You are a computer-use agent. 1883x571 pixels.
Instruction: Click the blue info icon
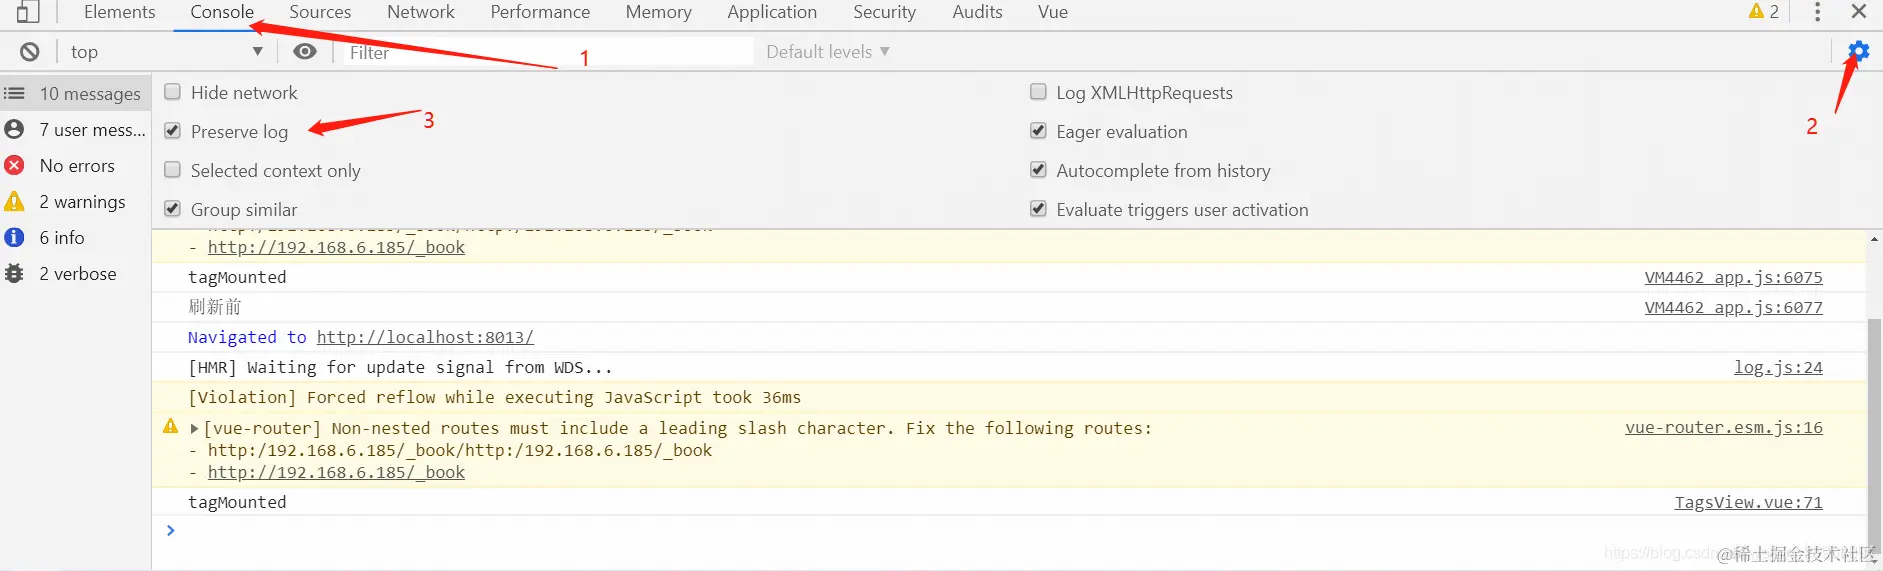(x=14, y=237)
